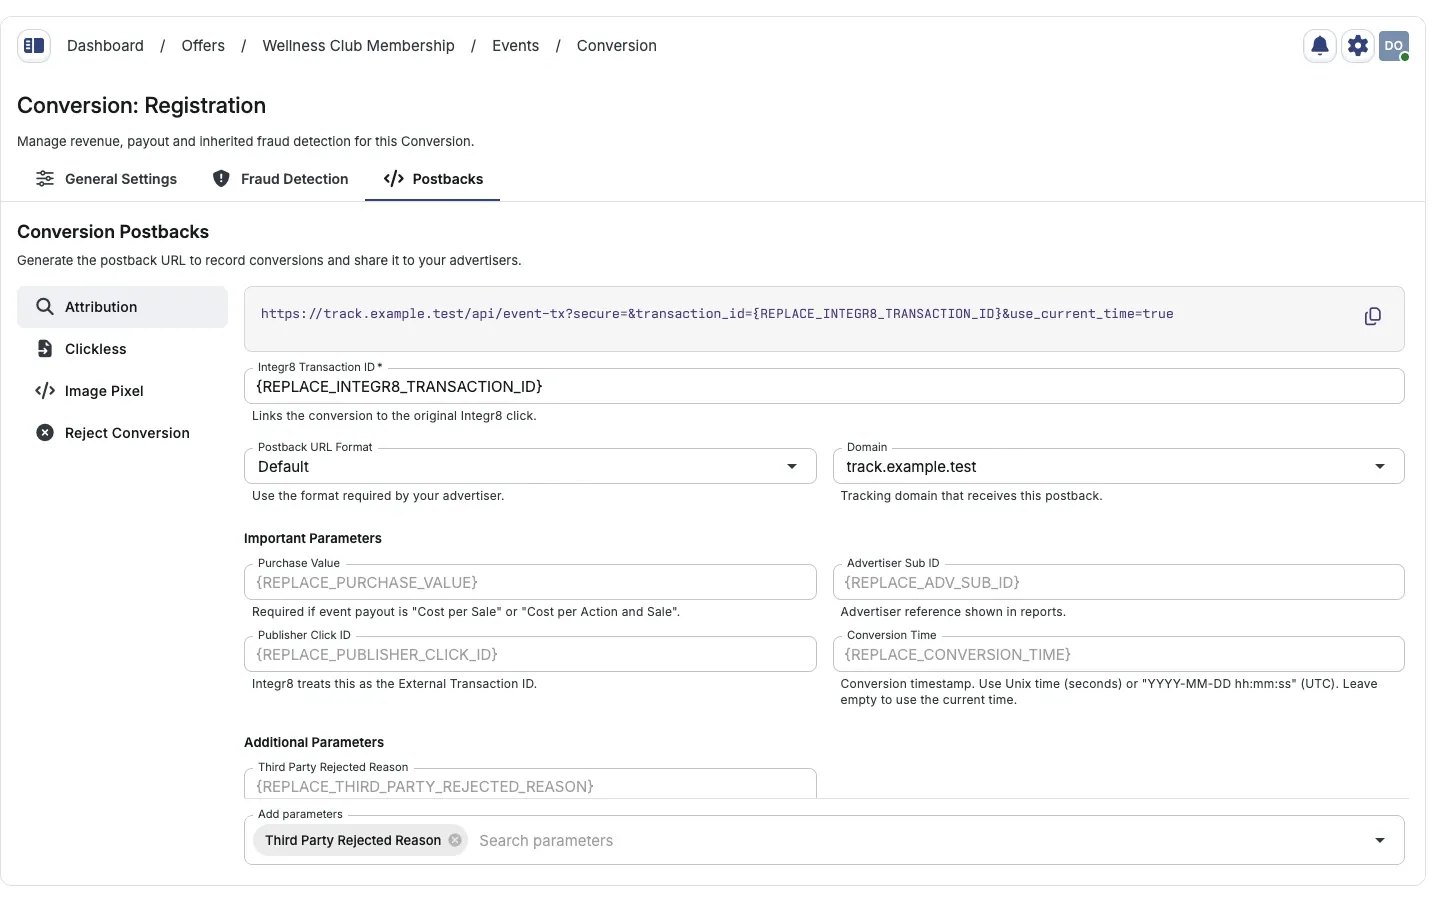This screenshot has width=1440, height=900.
Task: Remove the Third Party Rejected Reason chip
Action: 455,840
